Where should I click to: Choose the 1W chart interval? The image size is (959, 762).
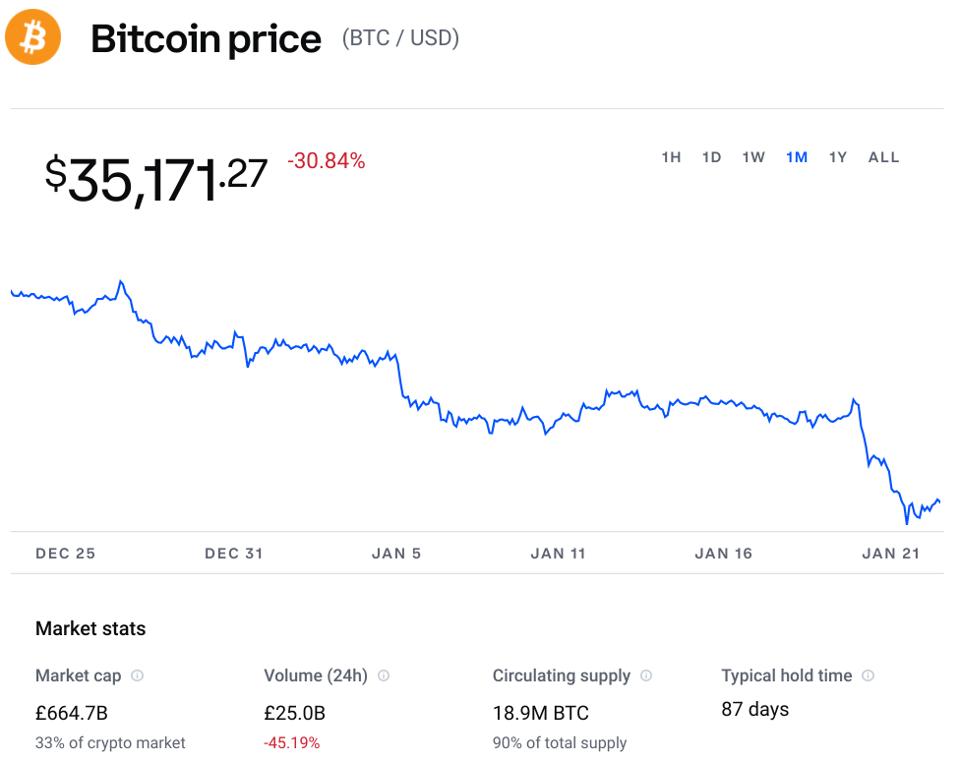pyautogui.click(x=753, y=157)
